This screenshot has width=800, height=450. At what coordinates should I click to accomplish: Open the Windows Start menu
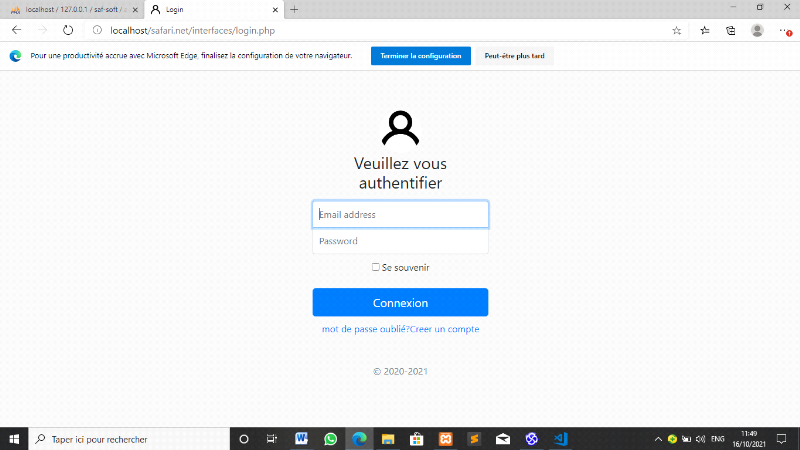pyautogui.click(x=14, y=439)
